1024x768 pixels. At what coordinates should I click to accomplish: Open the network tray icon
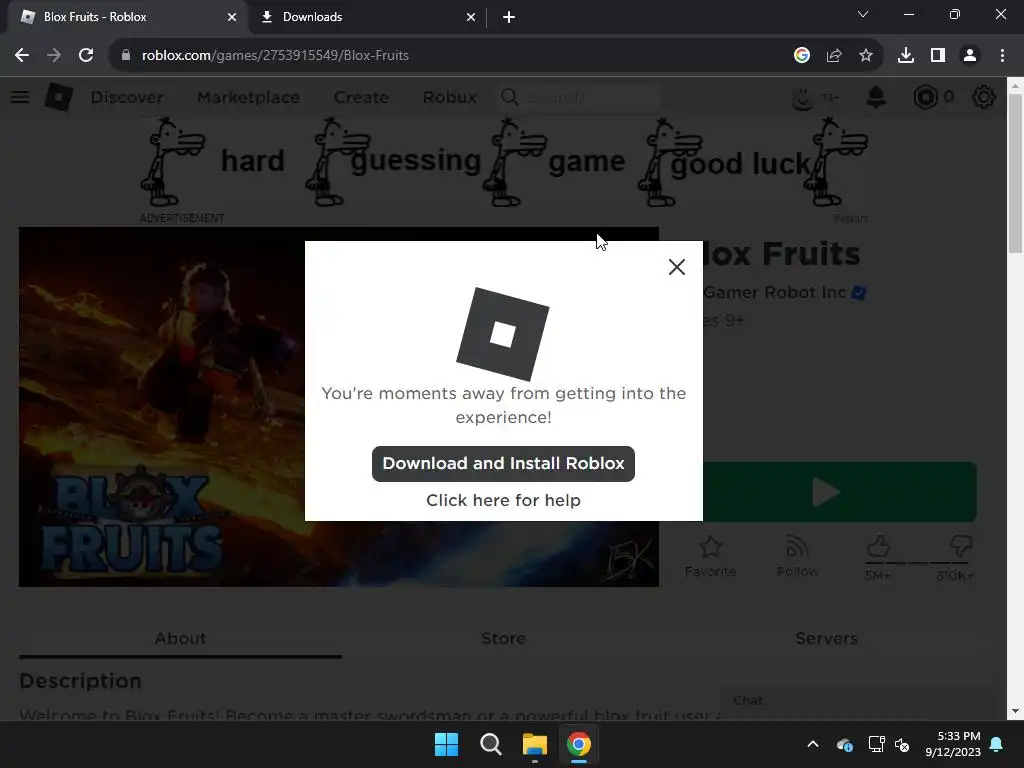[x=876, y=744]
